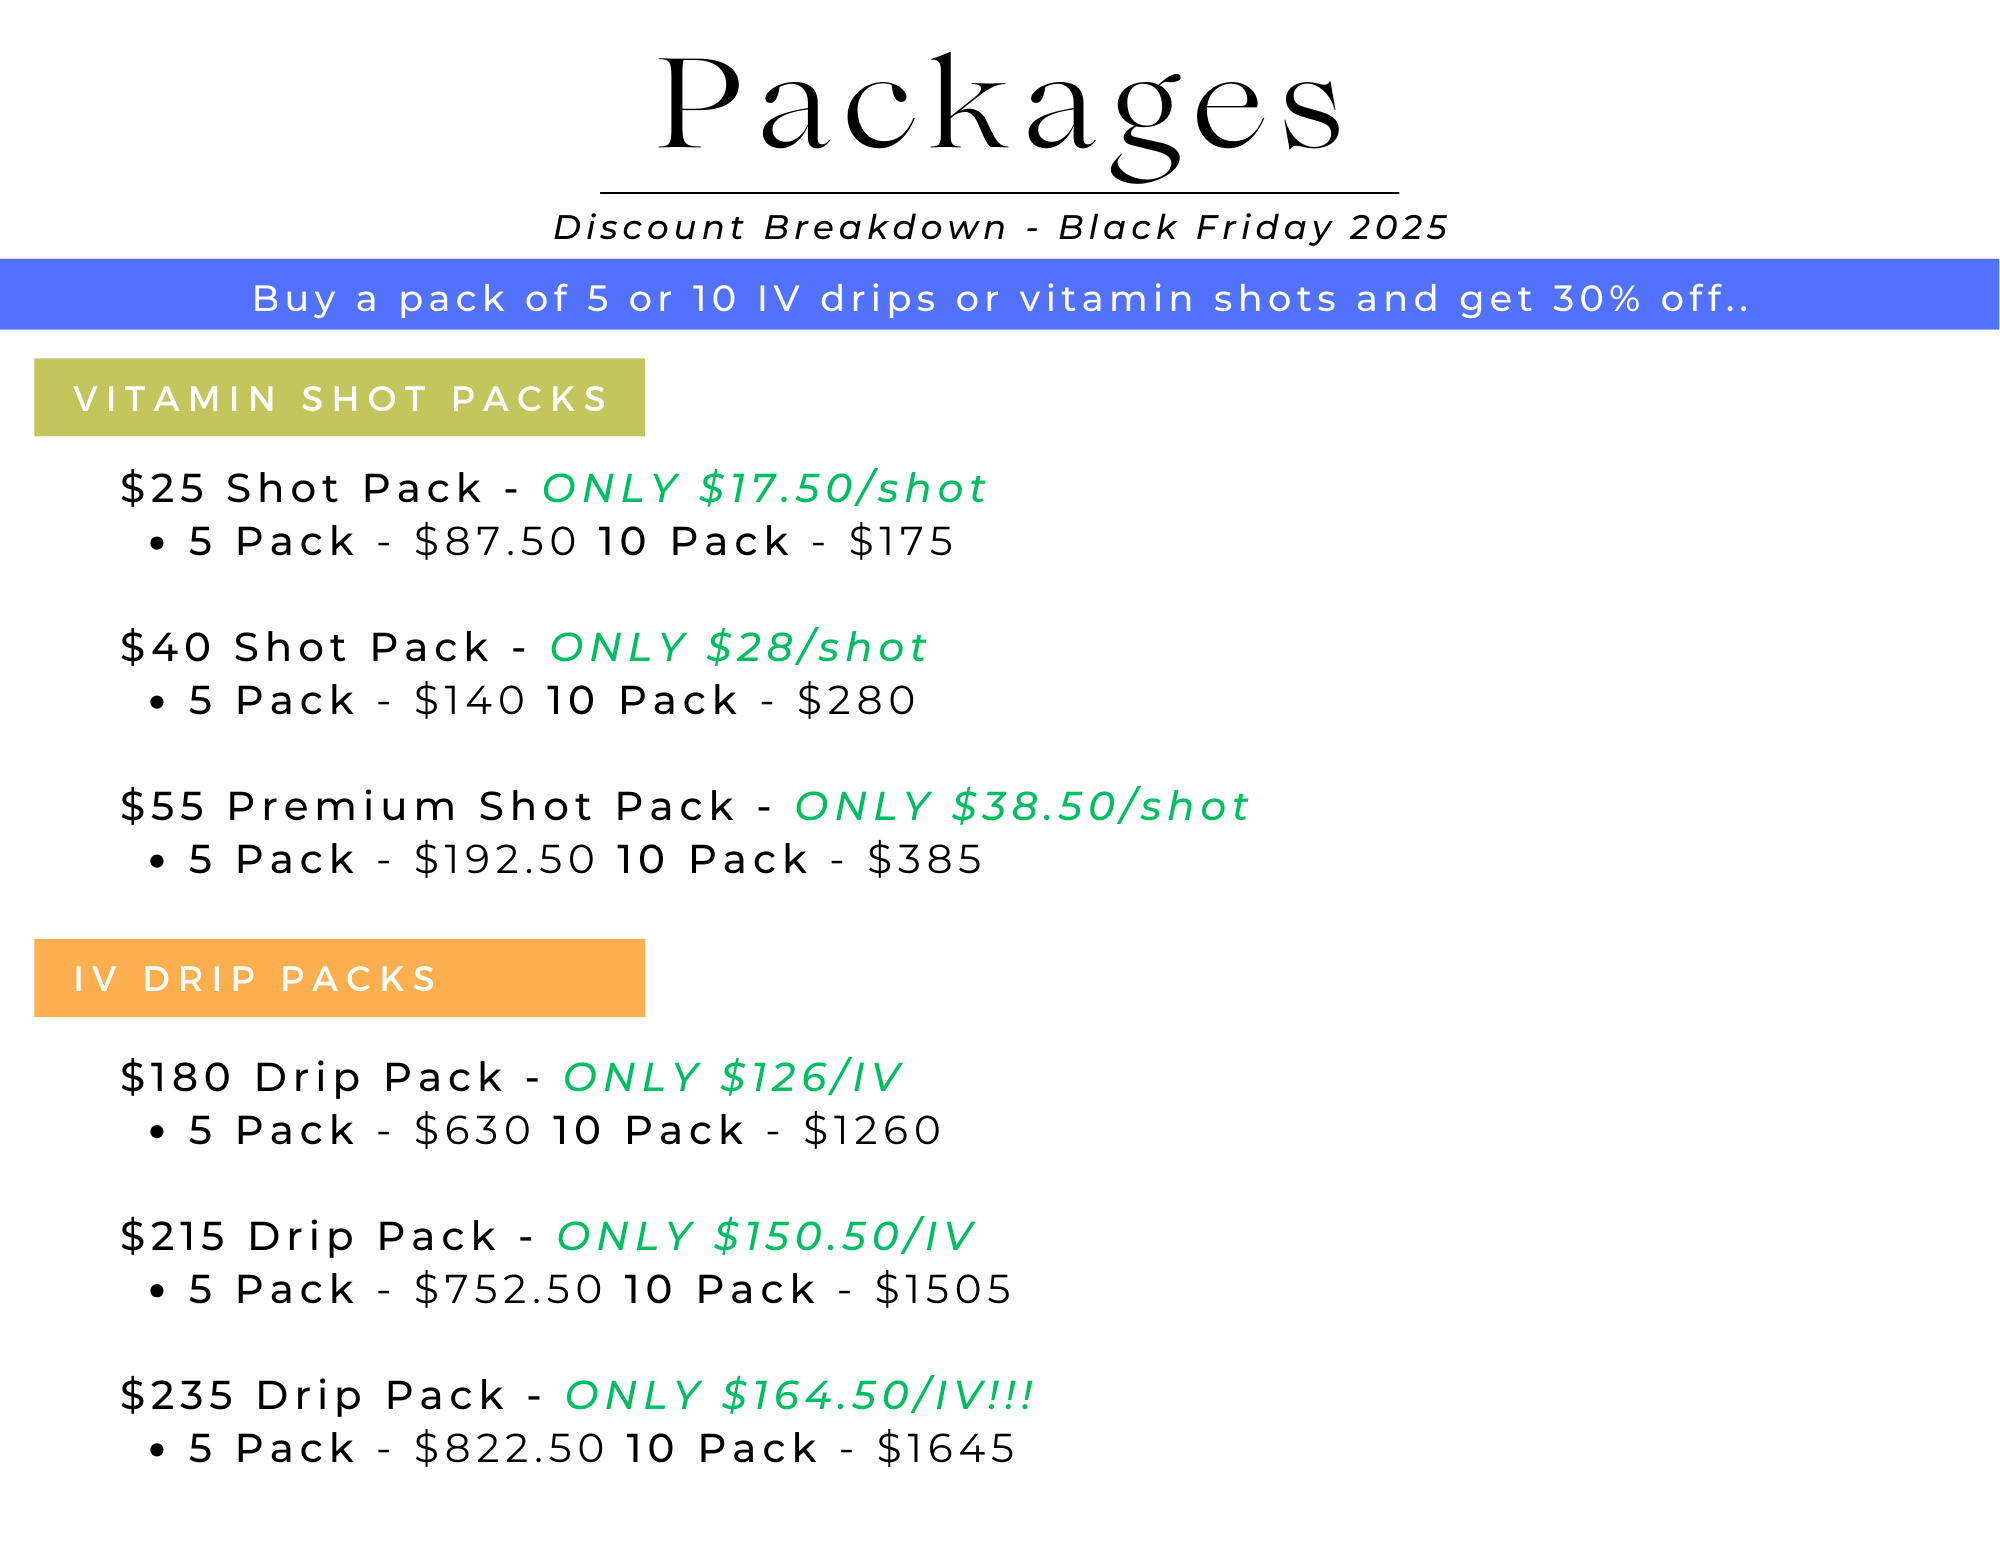This screenshot has width=2000, height=1545.
Task: Click the green ONLY $38.50/shot text
Action: click(x=1021, y=807)
